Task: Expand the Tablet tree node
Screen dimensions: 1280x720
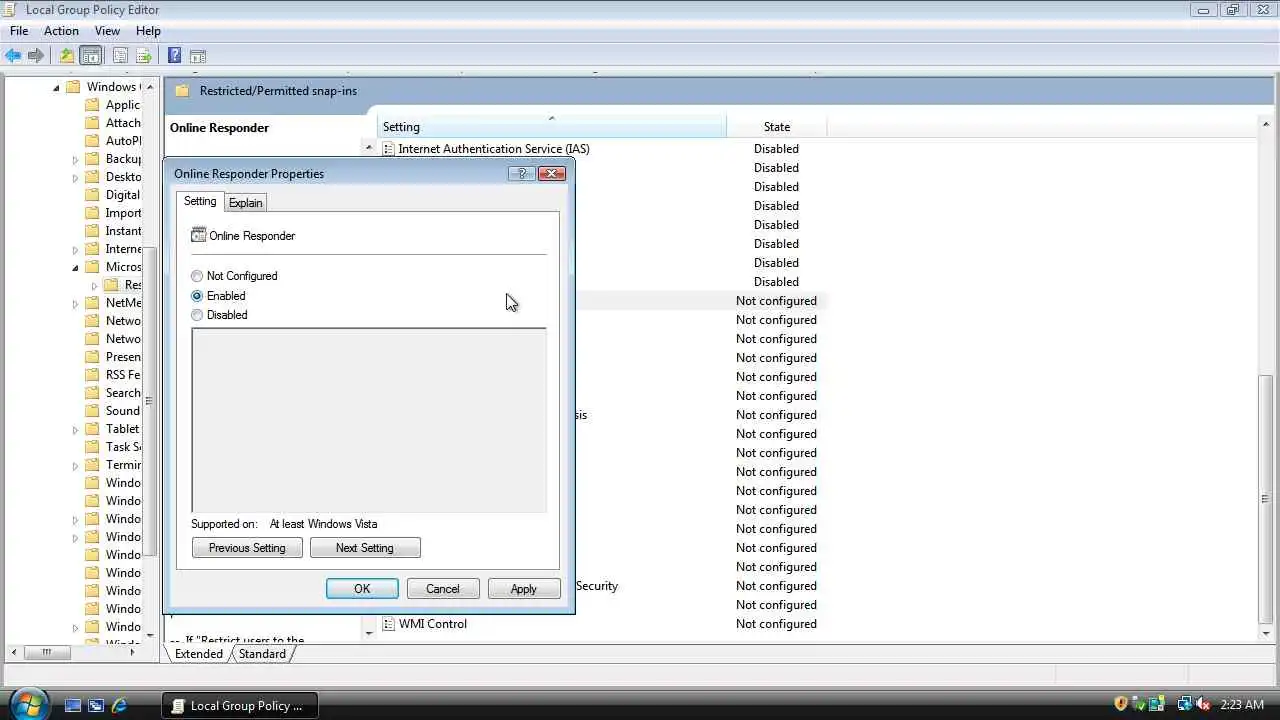Action: [75, 429]
